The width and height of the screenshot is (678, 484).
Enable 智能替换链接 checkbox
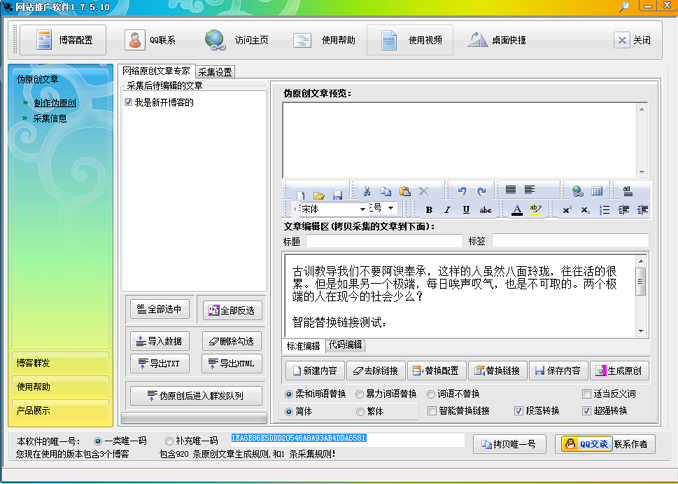point(432,411)
